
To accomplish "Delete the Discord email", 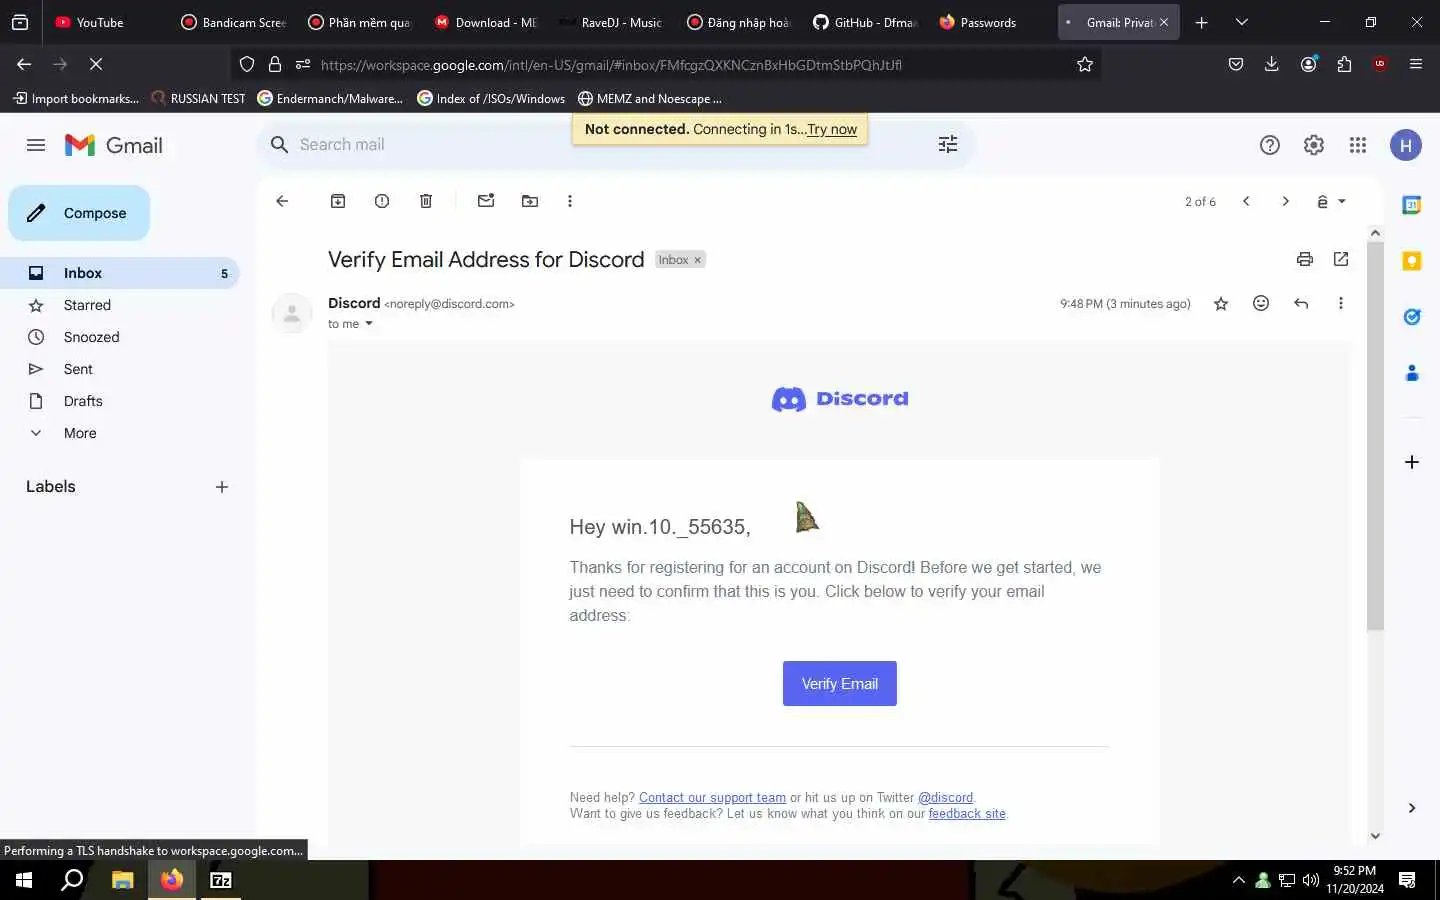I will pyautogui.click(x=426, y=201).
